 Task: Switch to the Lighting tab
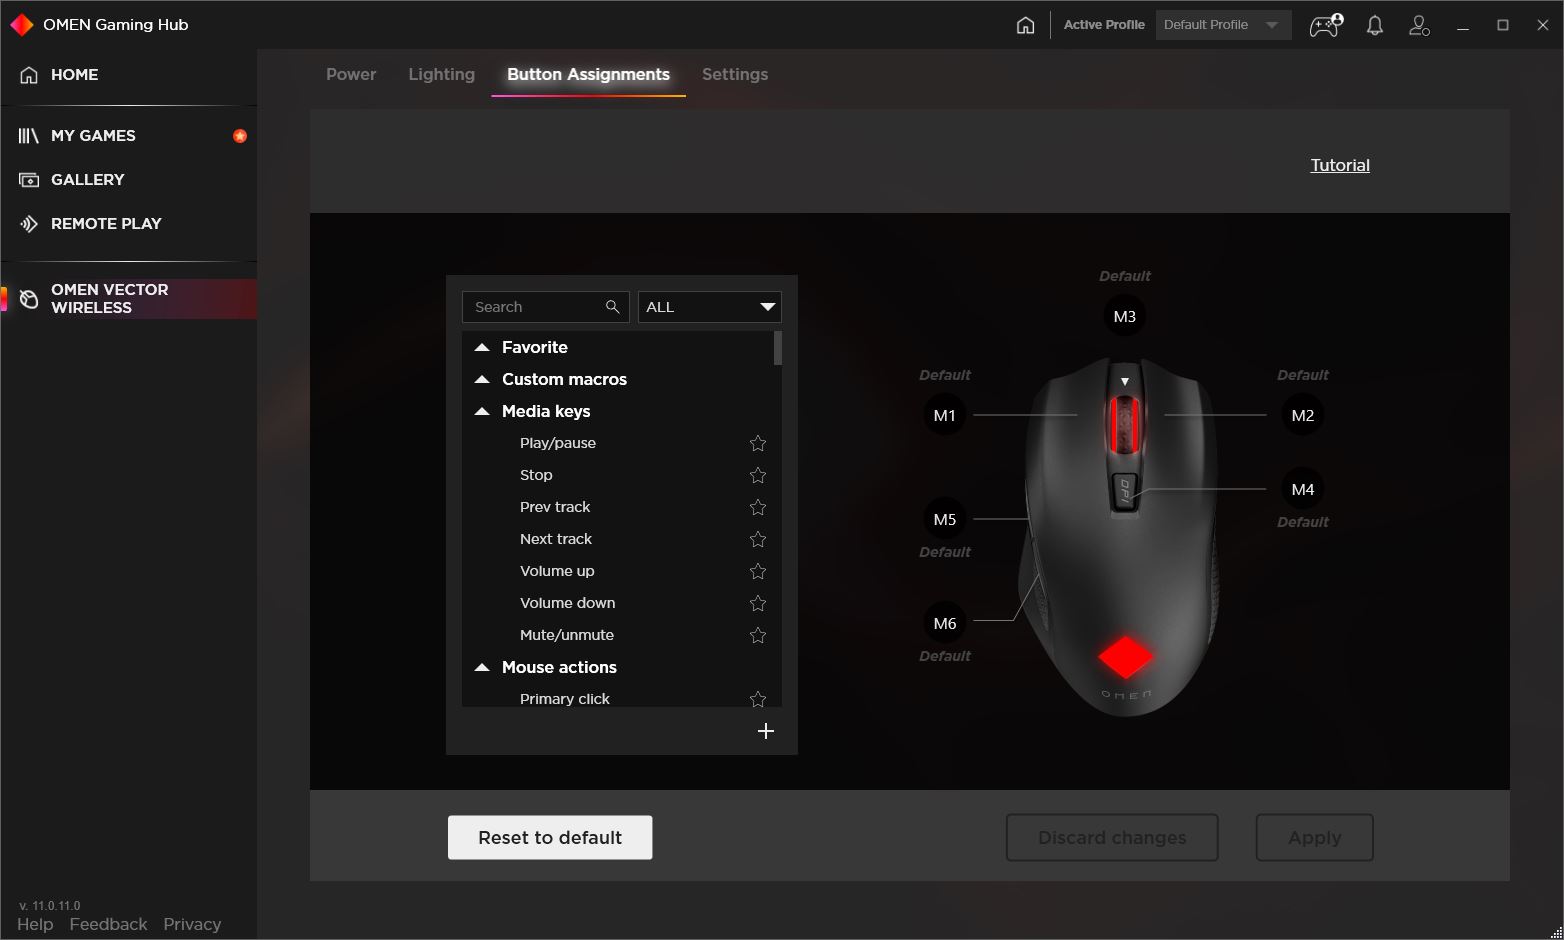click(441, 74)
